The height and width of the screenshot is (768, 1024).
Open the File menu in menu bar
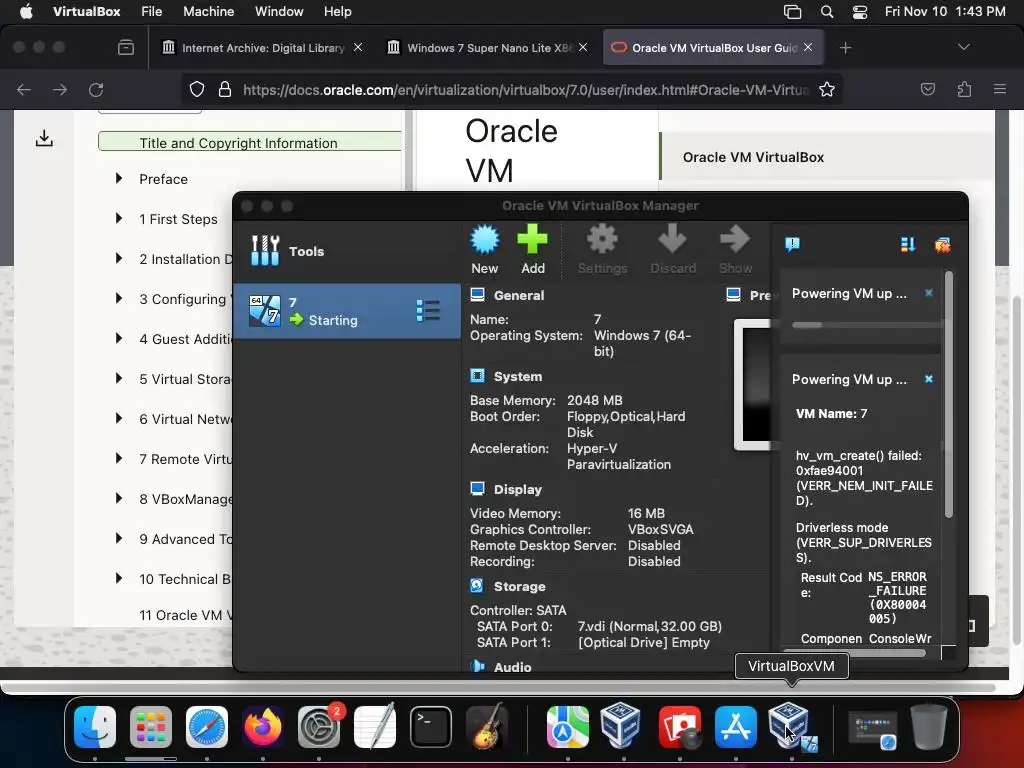tap(152, 11)
